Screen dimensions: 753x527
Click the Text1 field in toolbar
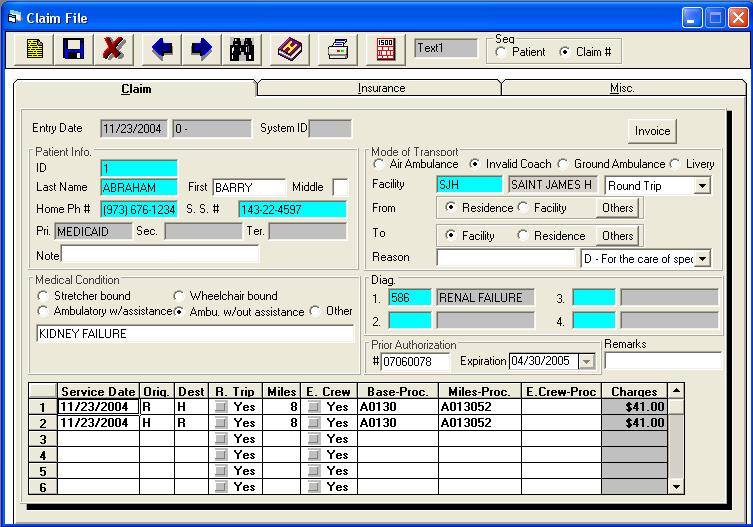pyautogui.click(x=446, y=48)
